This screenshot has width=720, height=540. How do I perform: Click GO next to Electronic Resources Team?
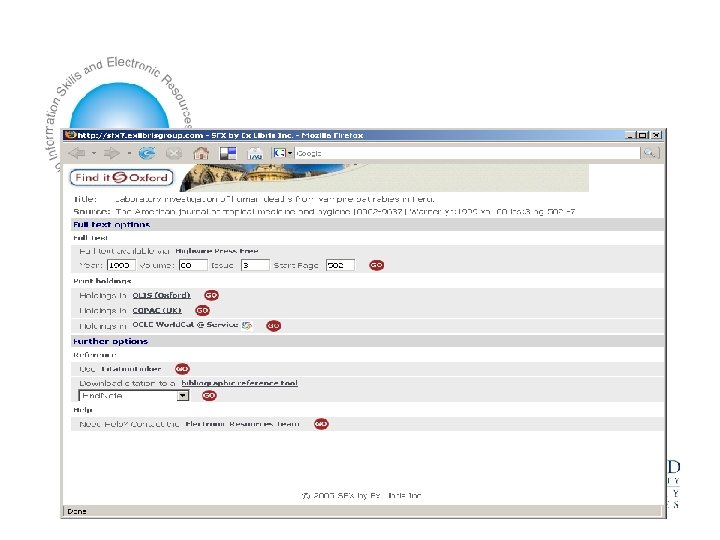click(x=321, y=424)
